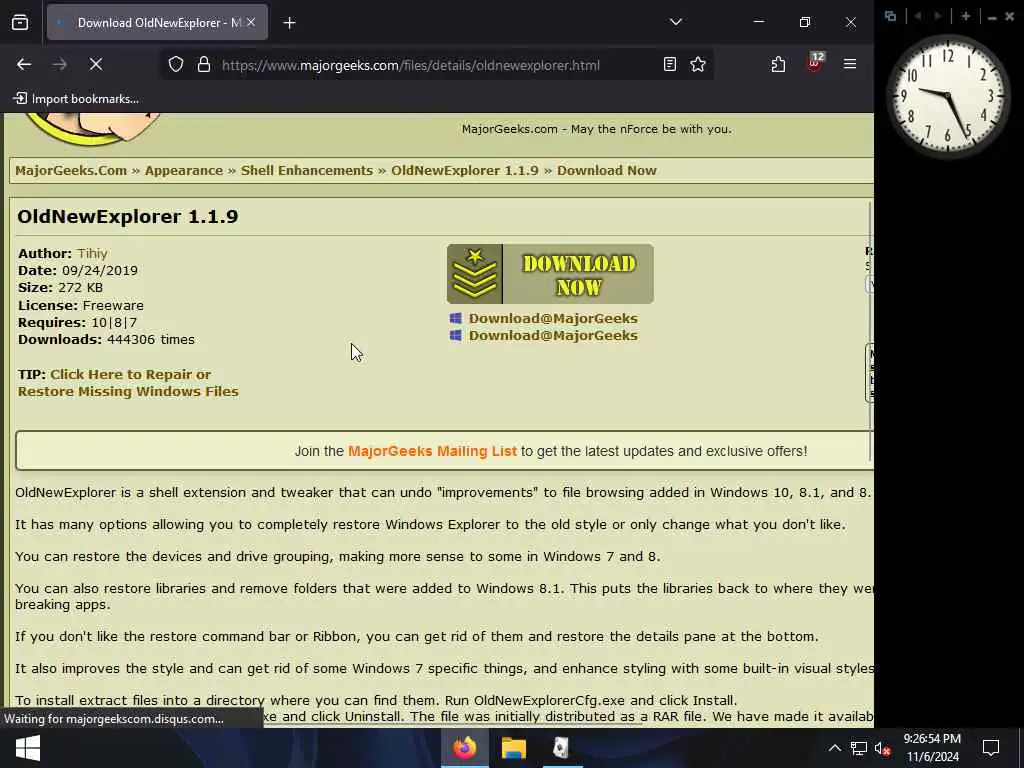Open MajorGeeks.Com breadcrumb link
Screen dimensions: 1024x768
point(71,170)
